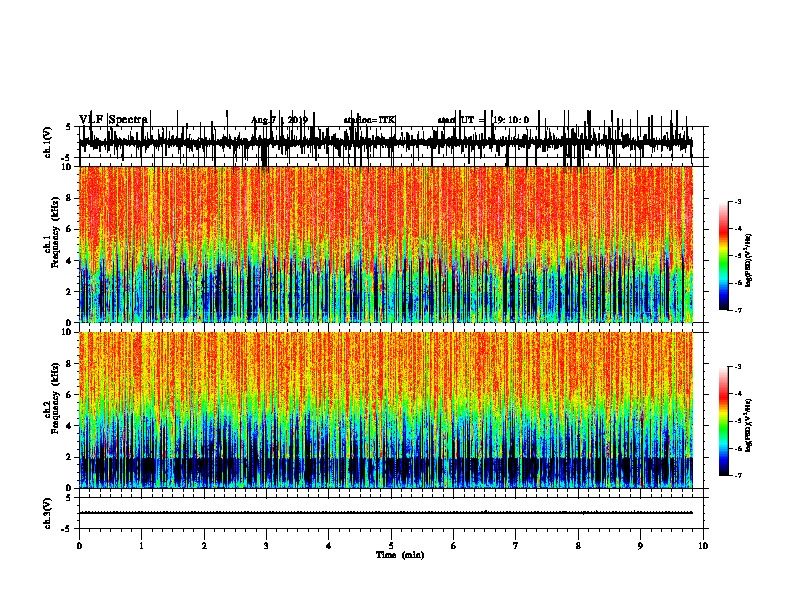Click the ch.2 colorbar "log(PSD)" unit label

(749, 425)
